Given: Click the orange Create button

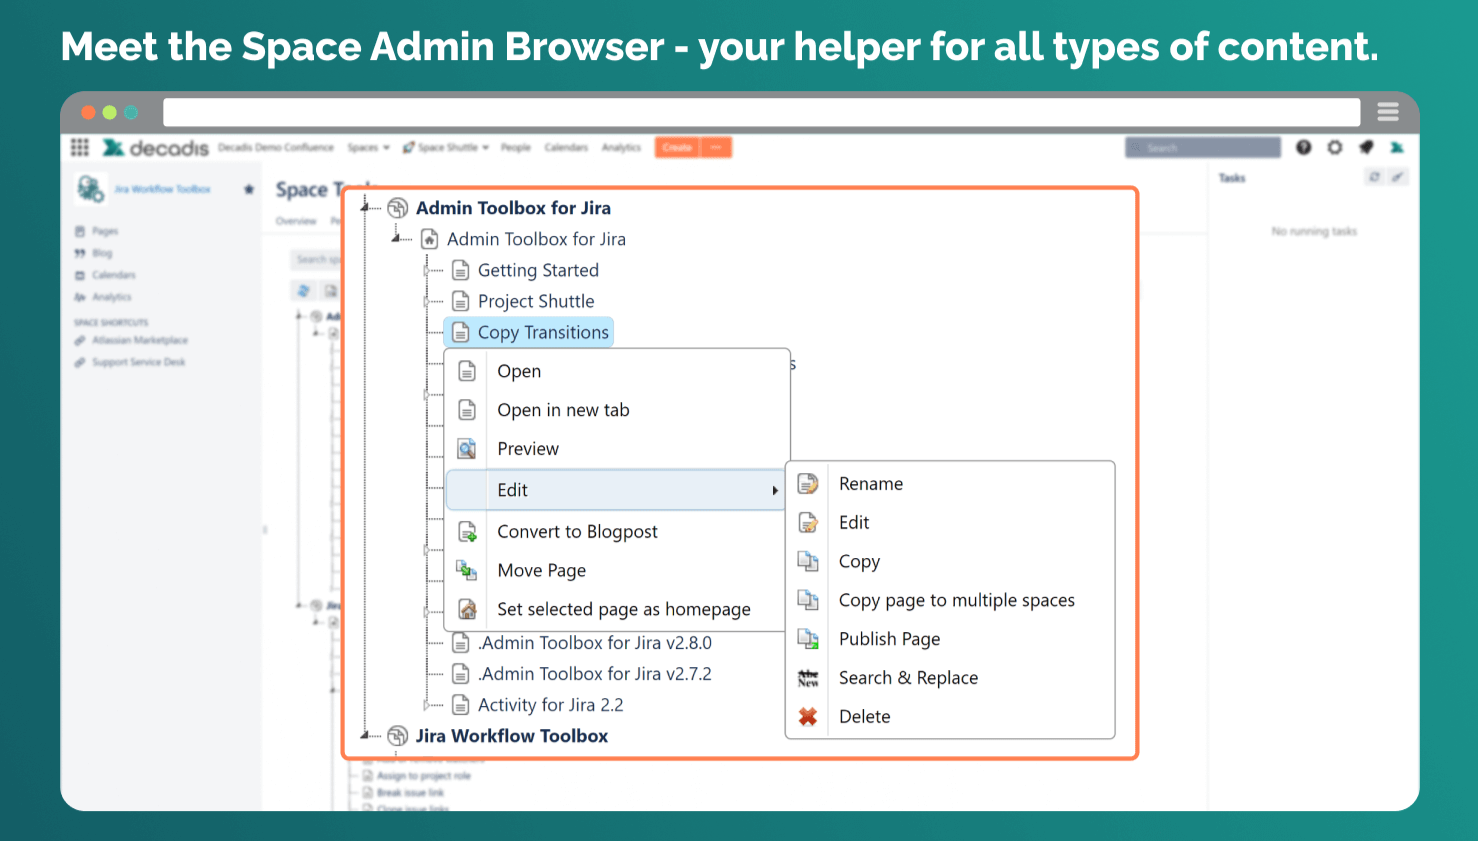Looking at the screenshot, I should coord(677,148).
